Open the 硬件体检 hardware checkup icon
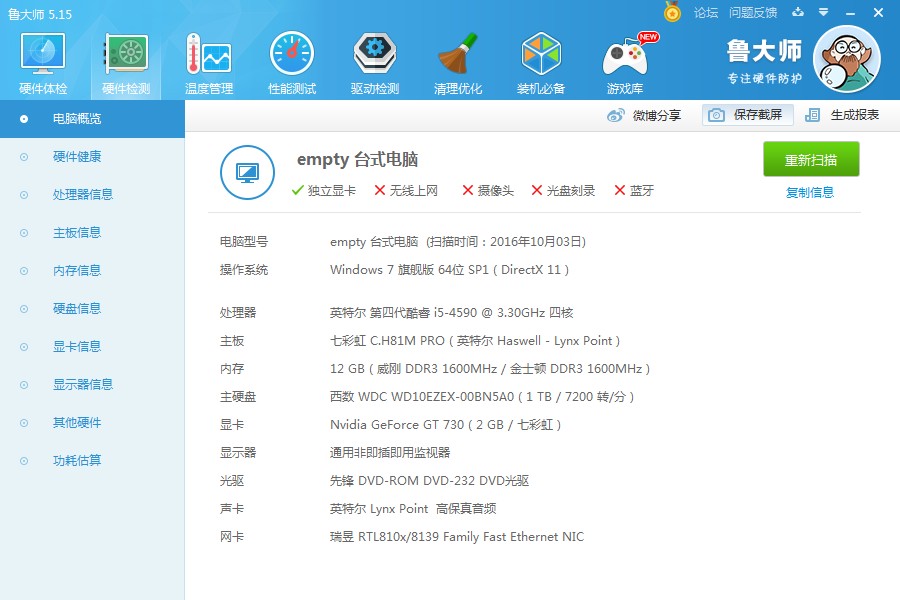This screenshot has width=900, height=600. (x=43, y=63)
